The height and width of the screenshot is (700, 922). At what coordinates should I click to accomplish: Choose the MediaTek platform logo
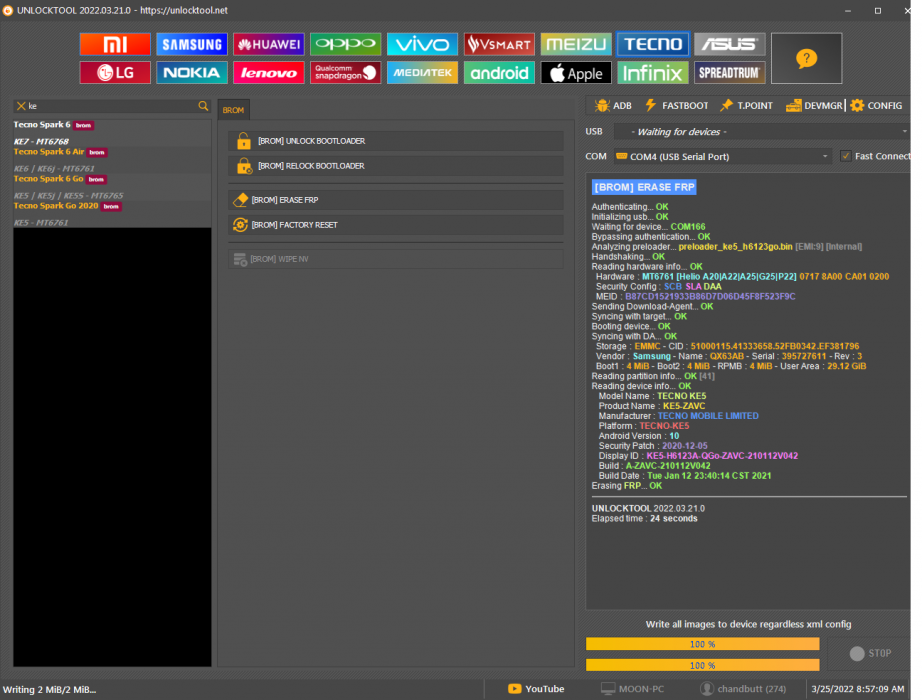click(422, 73)
